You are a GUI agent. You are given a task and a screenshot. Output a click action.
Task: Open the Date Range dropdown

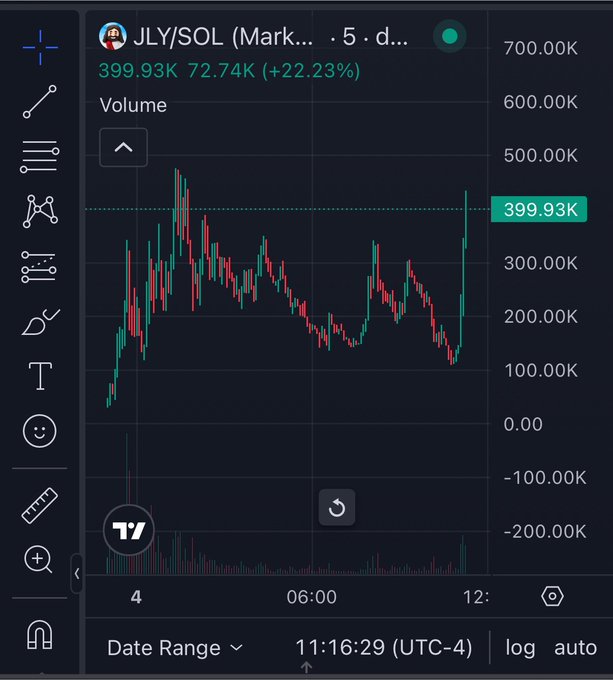[175, 648]
